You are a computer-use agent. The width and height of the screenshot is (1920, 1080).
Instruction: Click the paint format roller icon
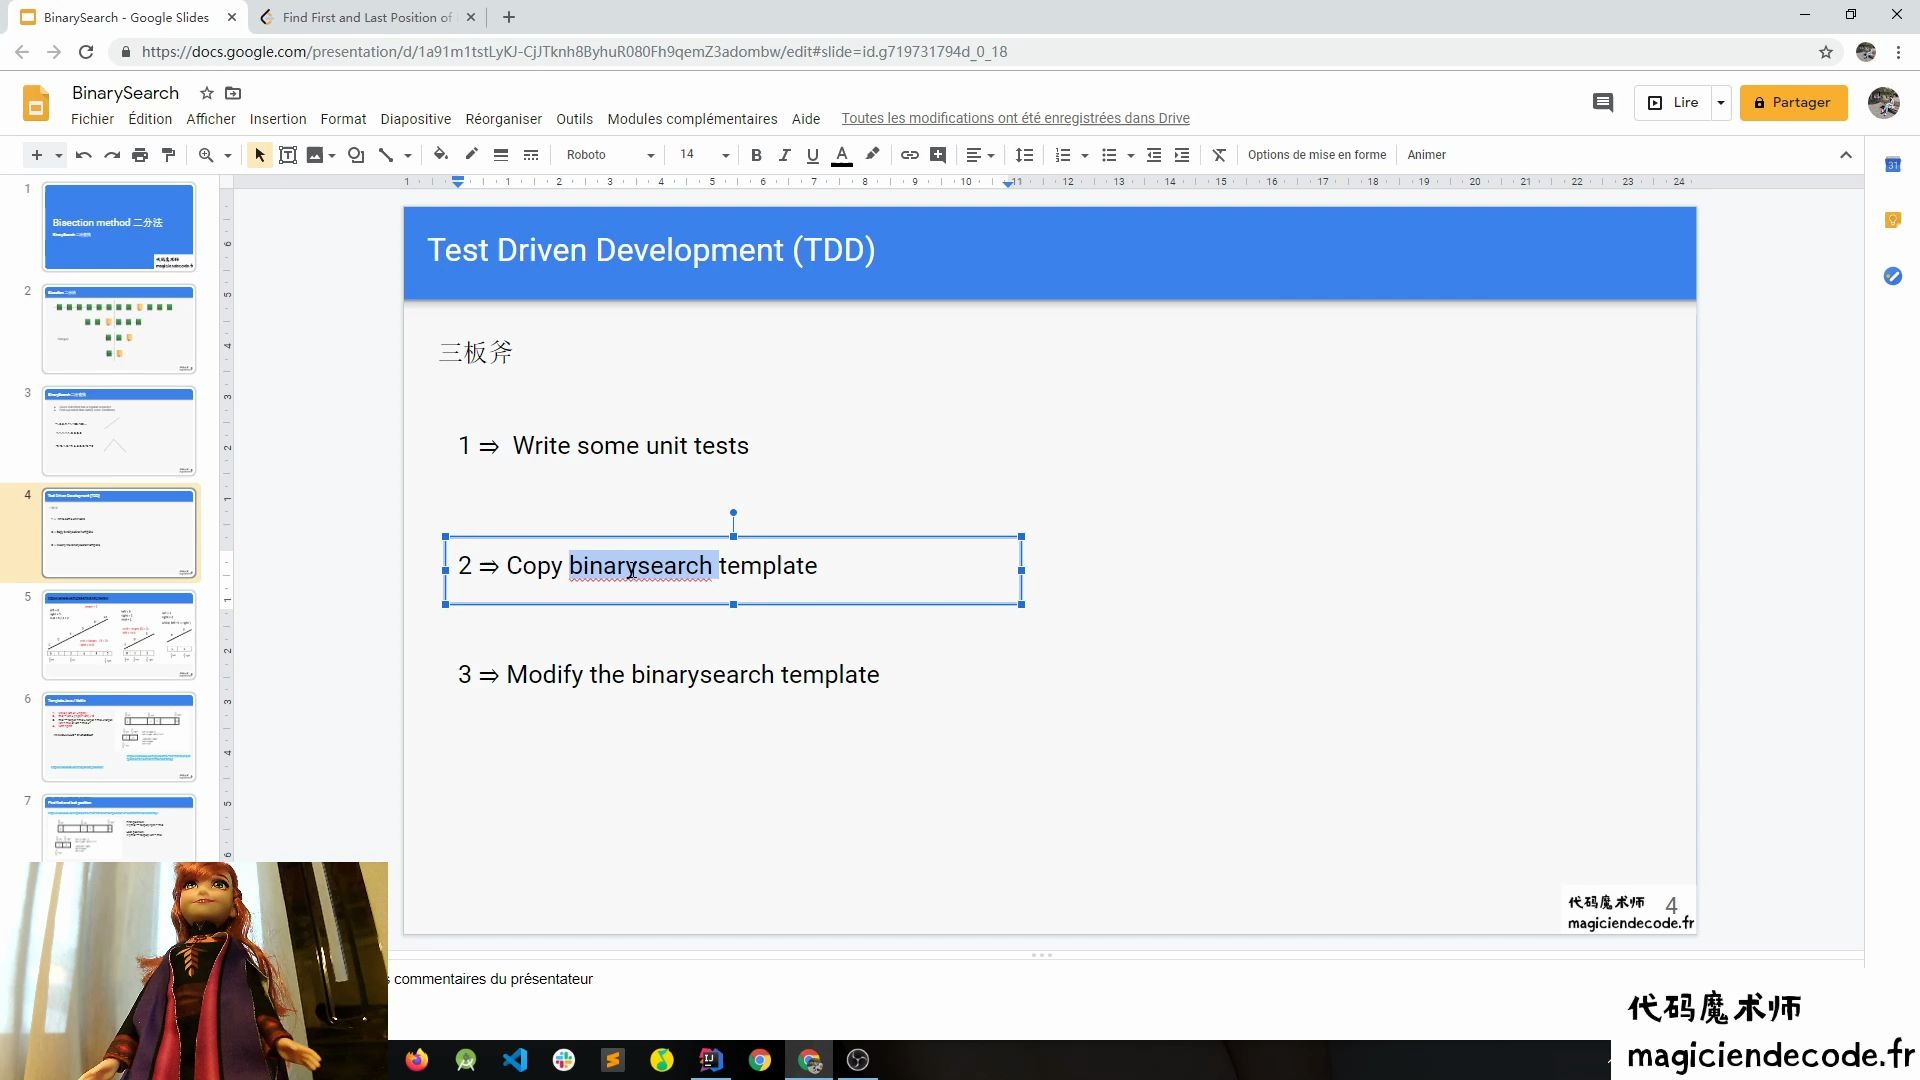point(168,155)
